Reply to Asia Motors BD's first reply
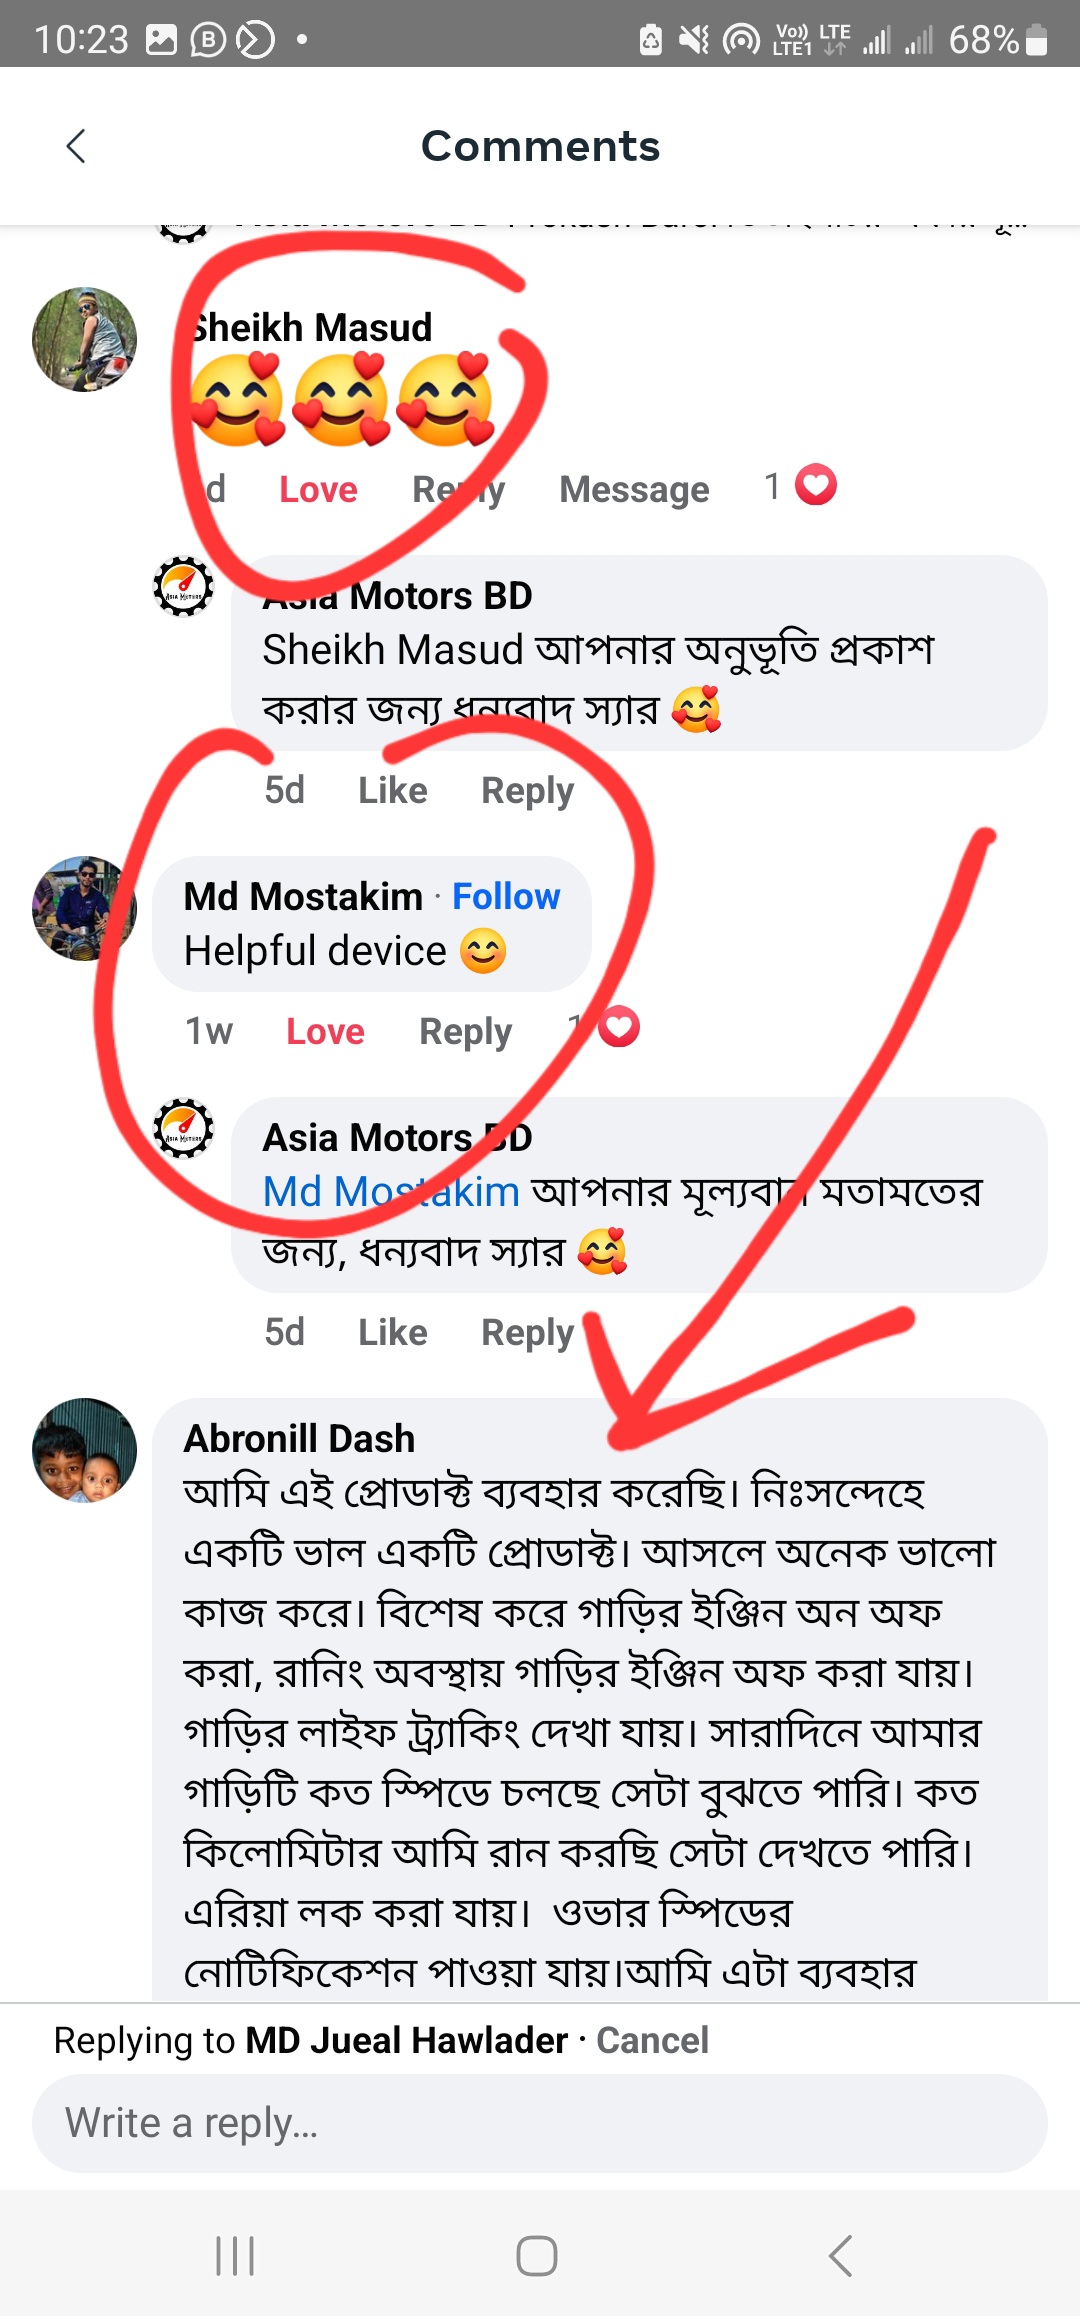Image resolution: width=1080 pixels, height=2316 pixels. (527, 791)
